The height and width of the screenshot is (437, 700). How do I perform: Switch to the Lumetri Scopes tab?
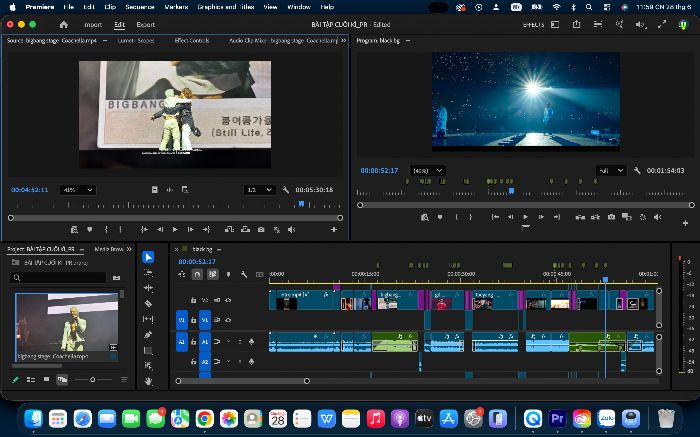coord(136,40)
